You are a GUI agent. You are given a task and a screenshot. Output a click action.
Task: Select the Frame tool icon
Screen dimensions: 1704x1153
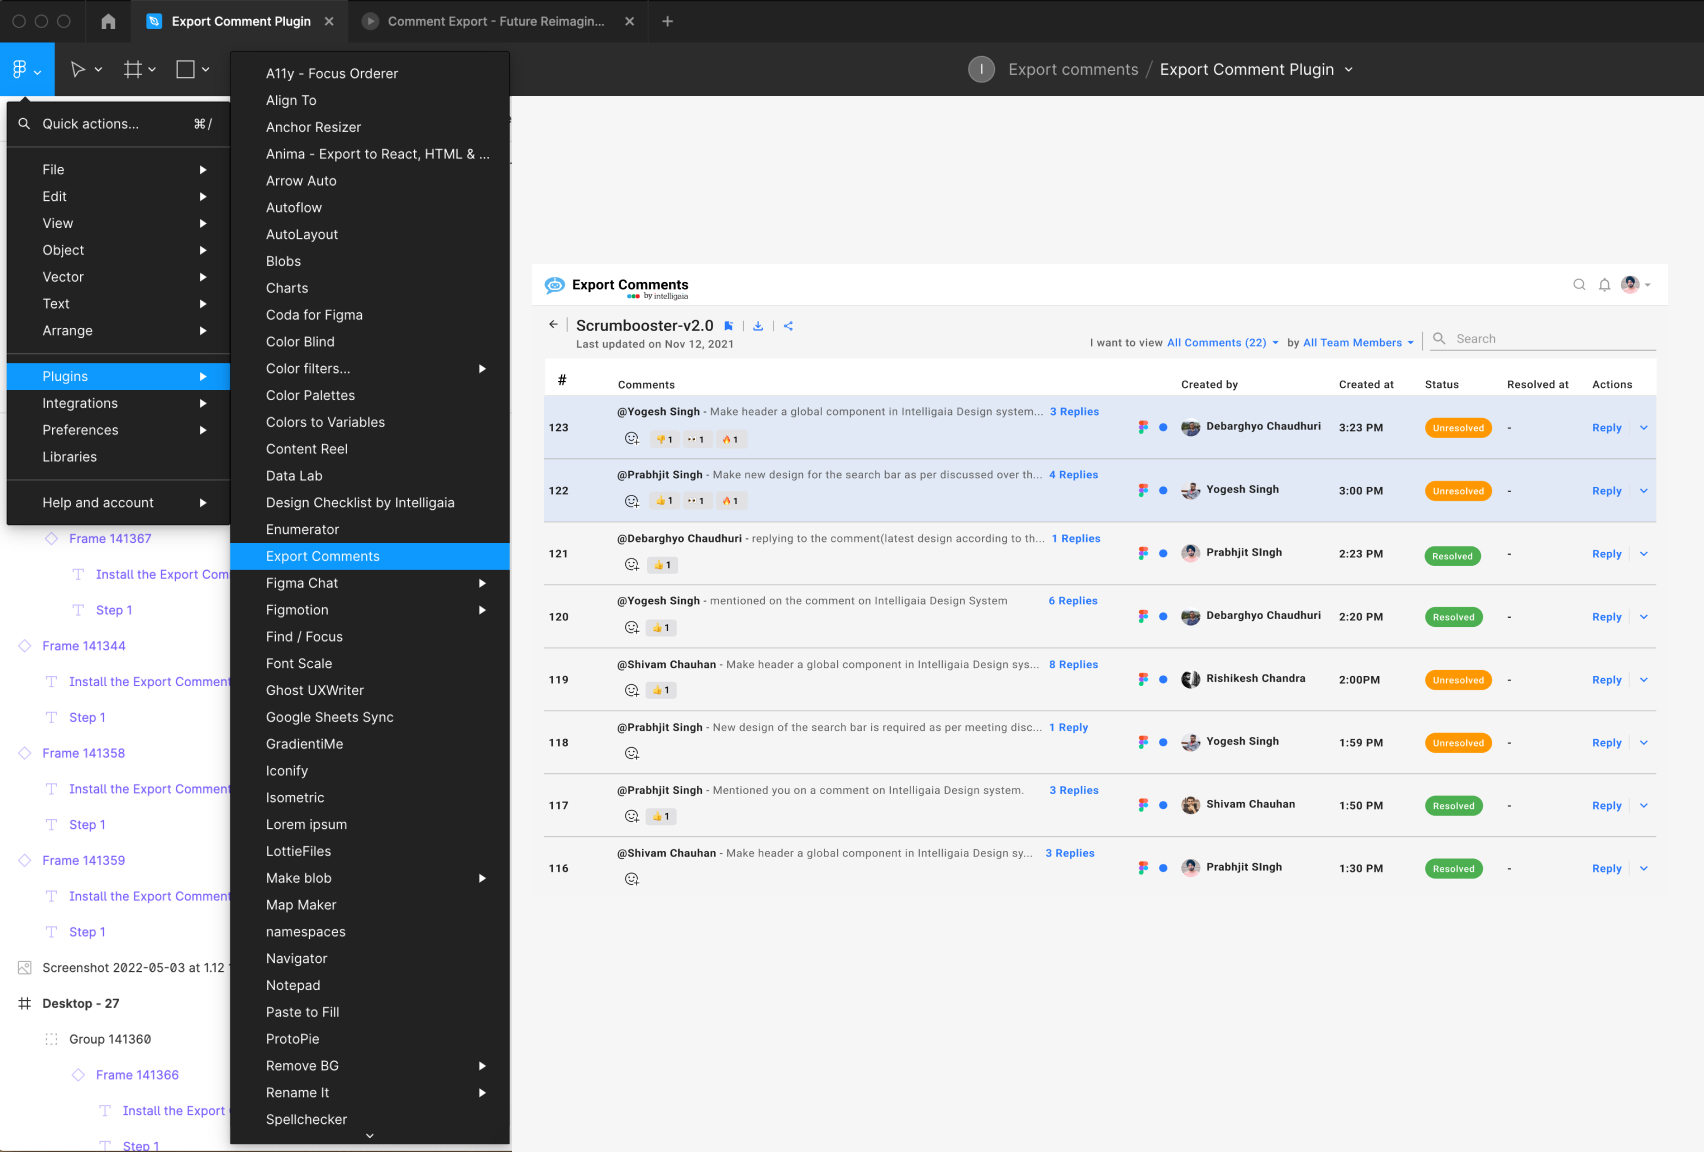pos(131,69)
